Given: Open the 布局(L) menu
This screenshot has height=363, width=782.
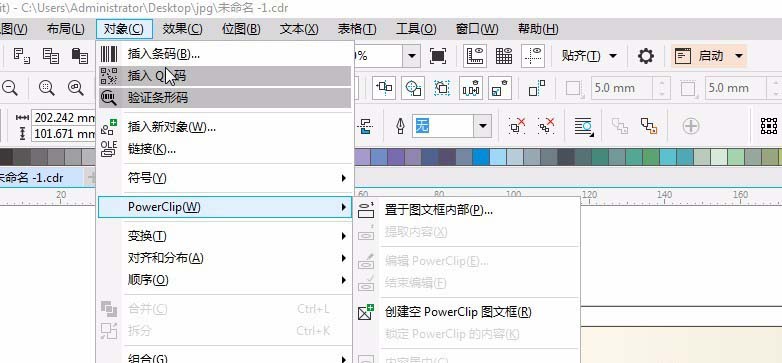Looking at the screenshot, I should [66, 29].
